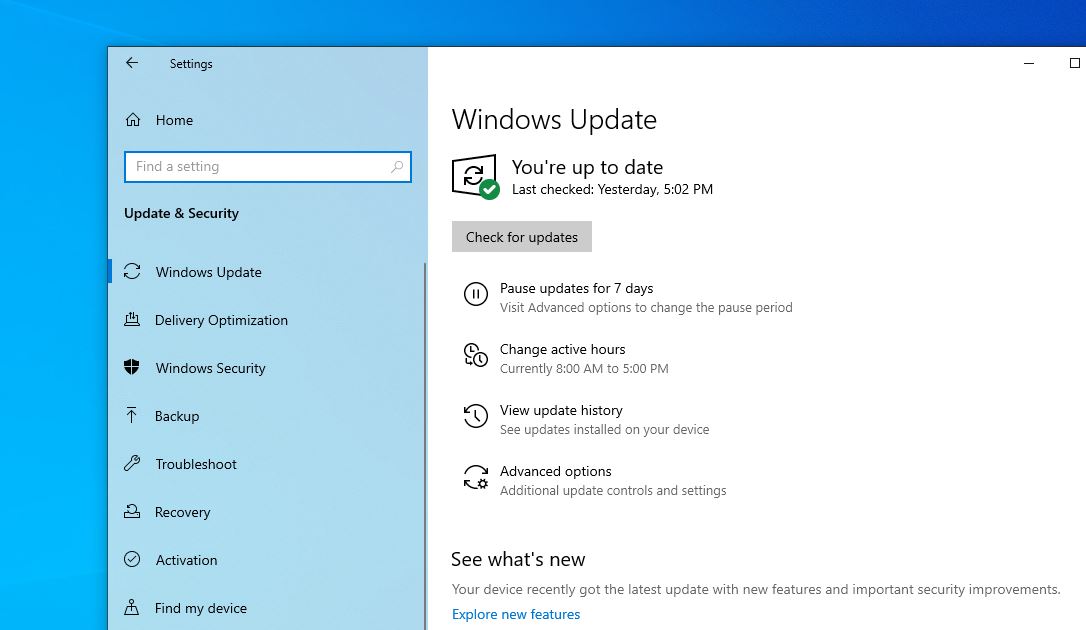Click the Windows Security shield icon

click(x=132, y=368)
